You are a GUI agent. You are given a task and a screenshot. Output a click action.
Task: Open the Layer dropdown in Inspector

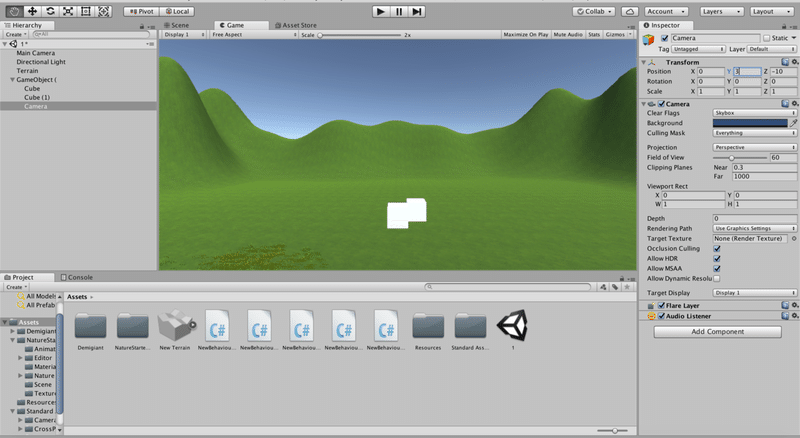pos(771,49)
